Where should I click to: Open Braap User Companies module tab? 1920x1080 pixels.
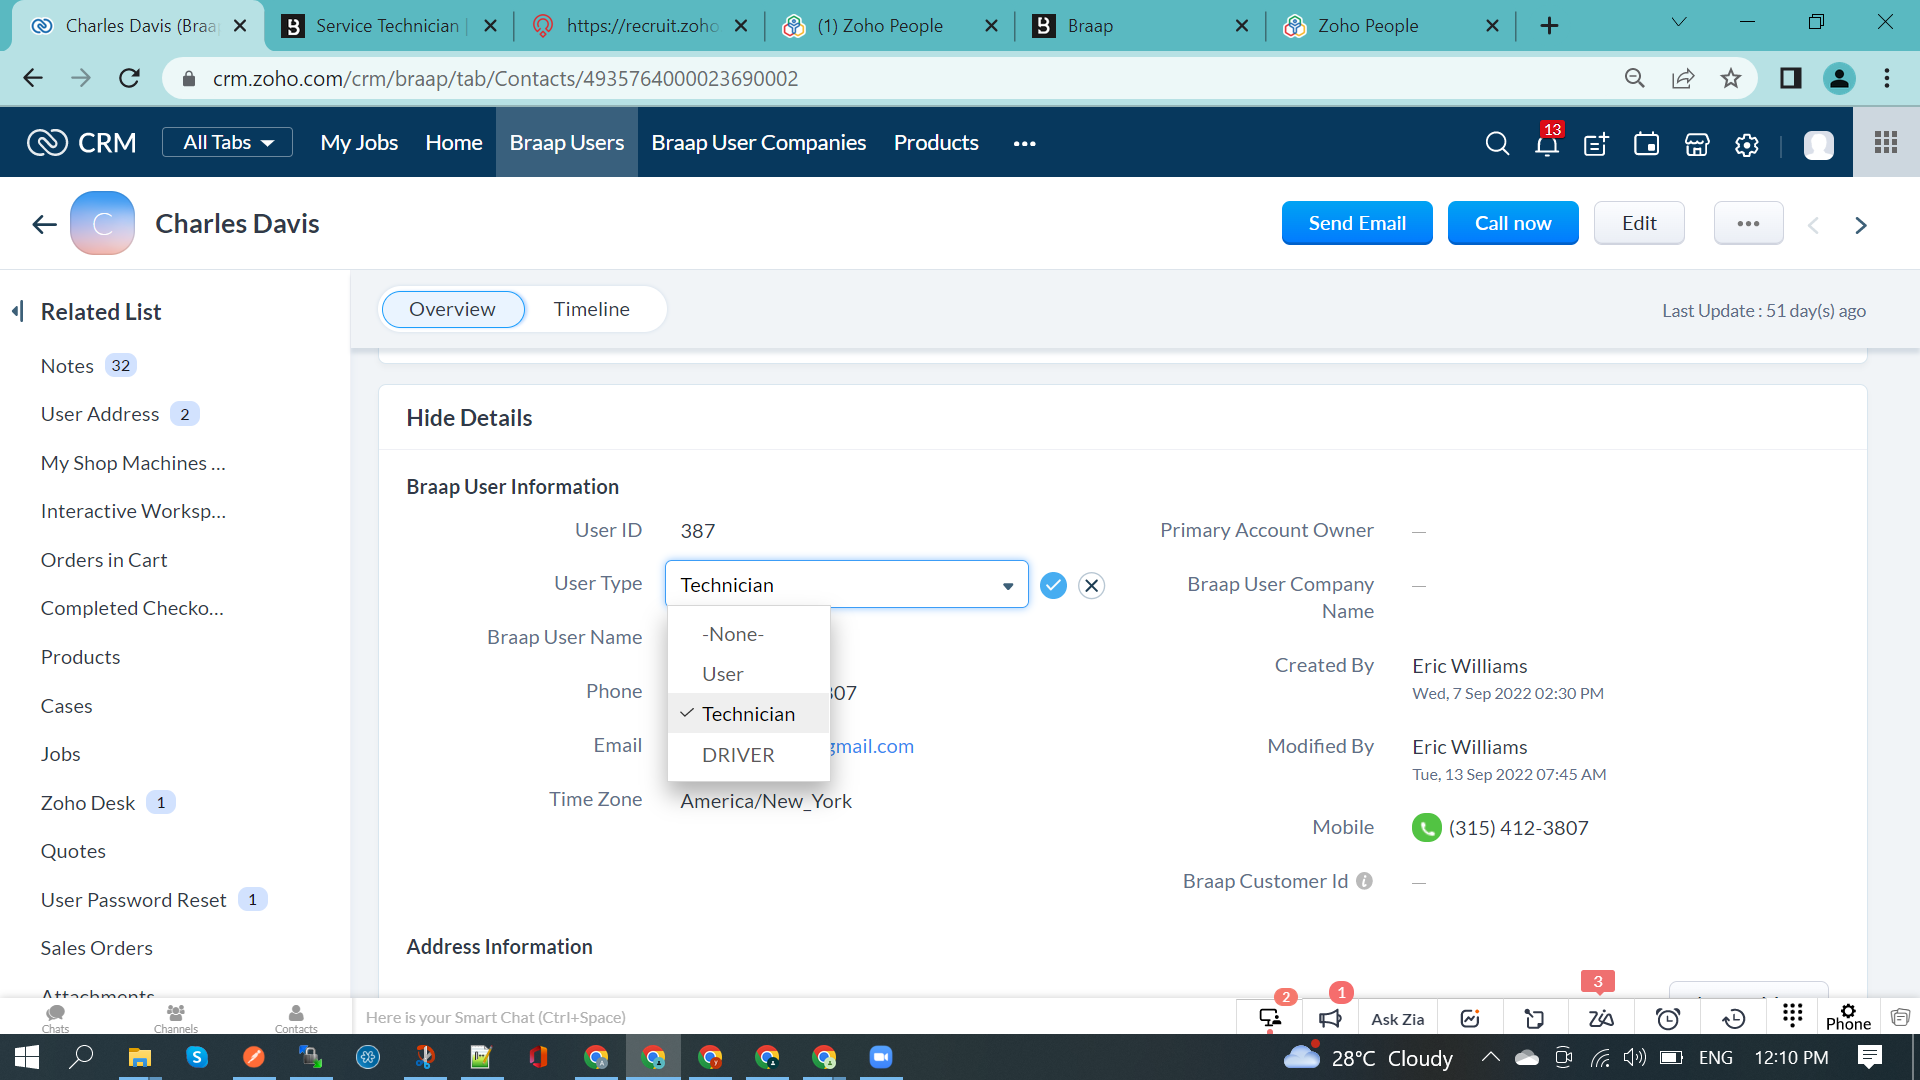758,143
